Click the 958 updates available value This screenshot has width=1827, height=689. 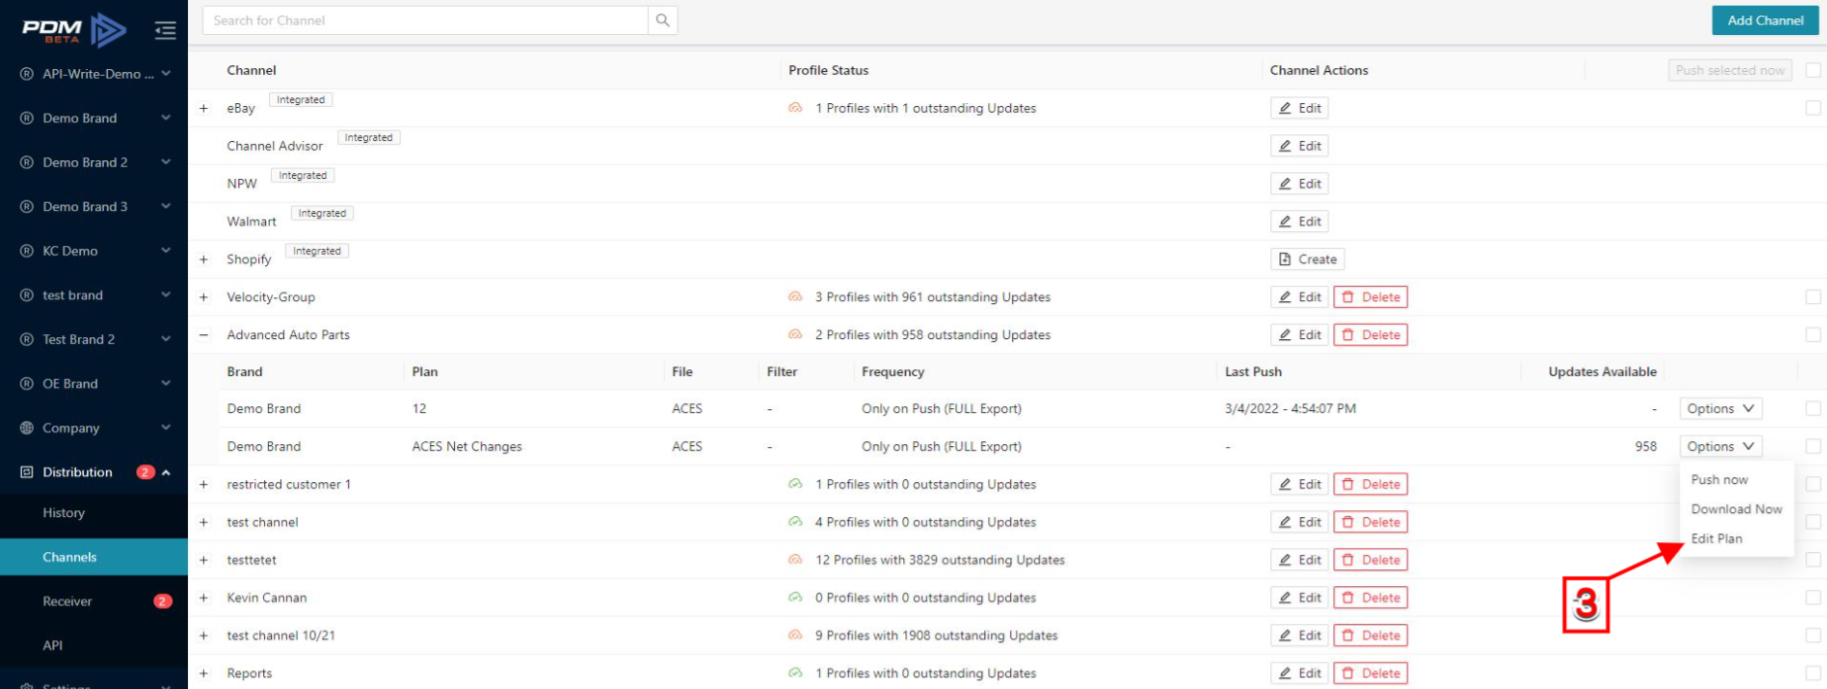1646,446
